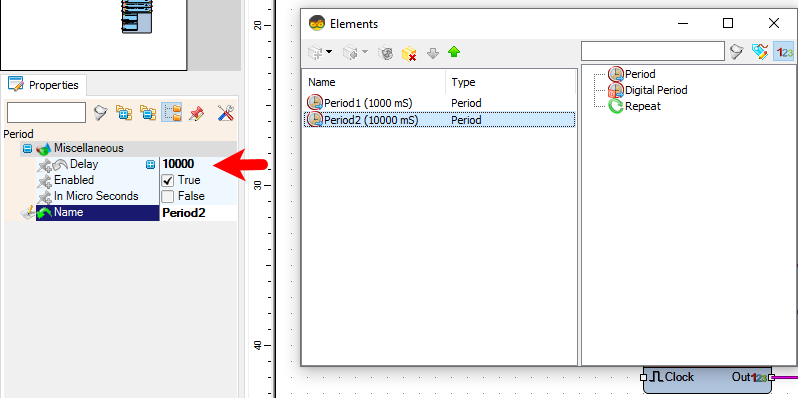798x398 pixels.
Task: Click the green undo arrow next to Name
Action: (x=44, y=213)
